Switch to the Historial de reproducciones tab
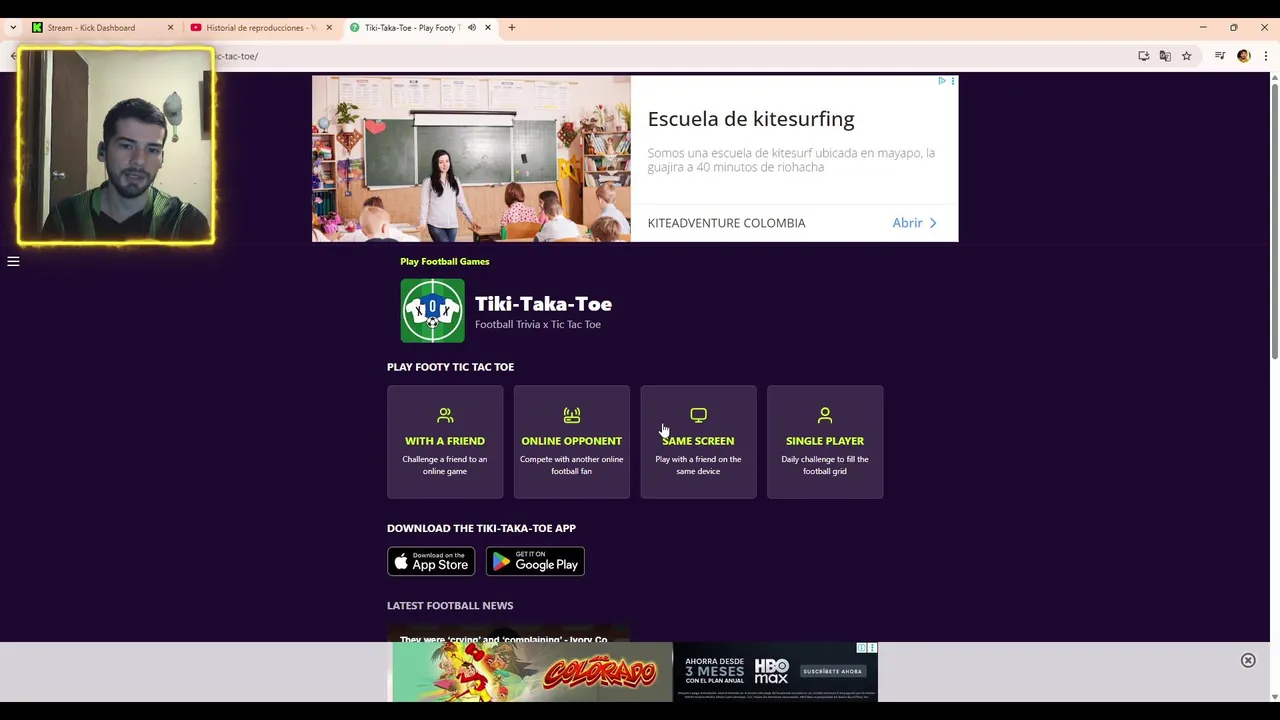 pyautogui.click(x=262, y=28)
